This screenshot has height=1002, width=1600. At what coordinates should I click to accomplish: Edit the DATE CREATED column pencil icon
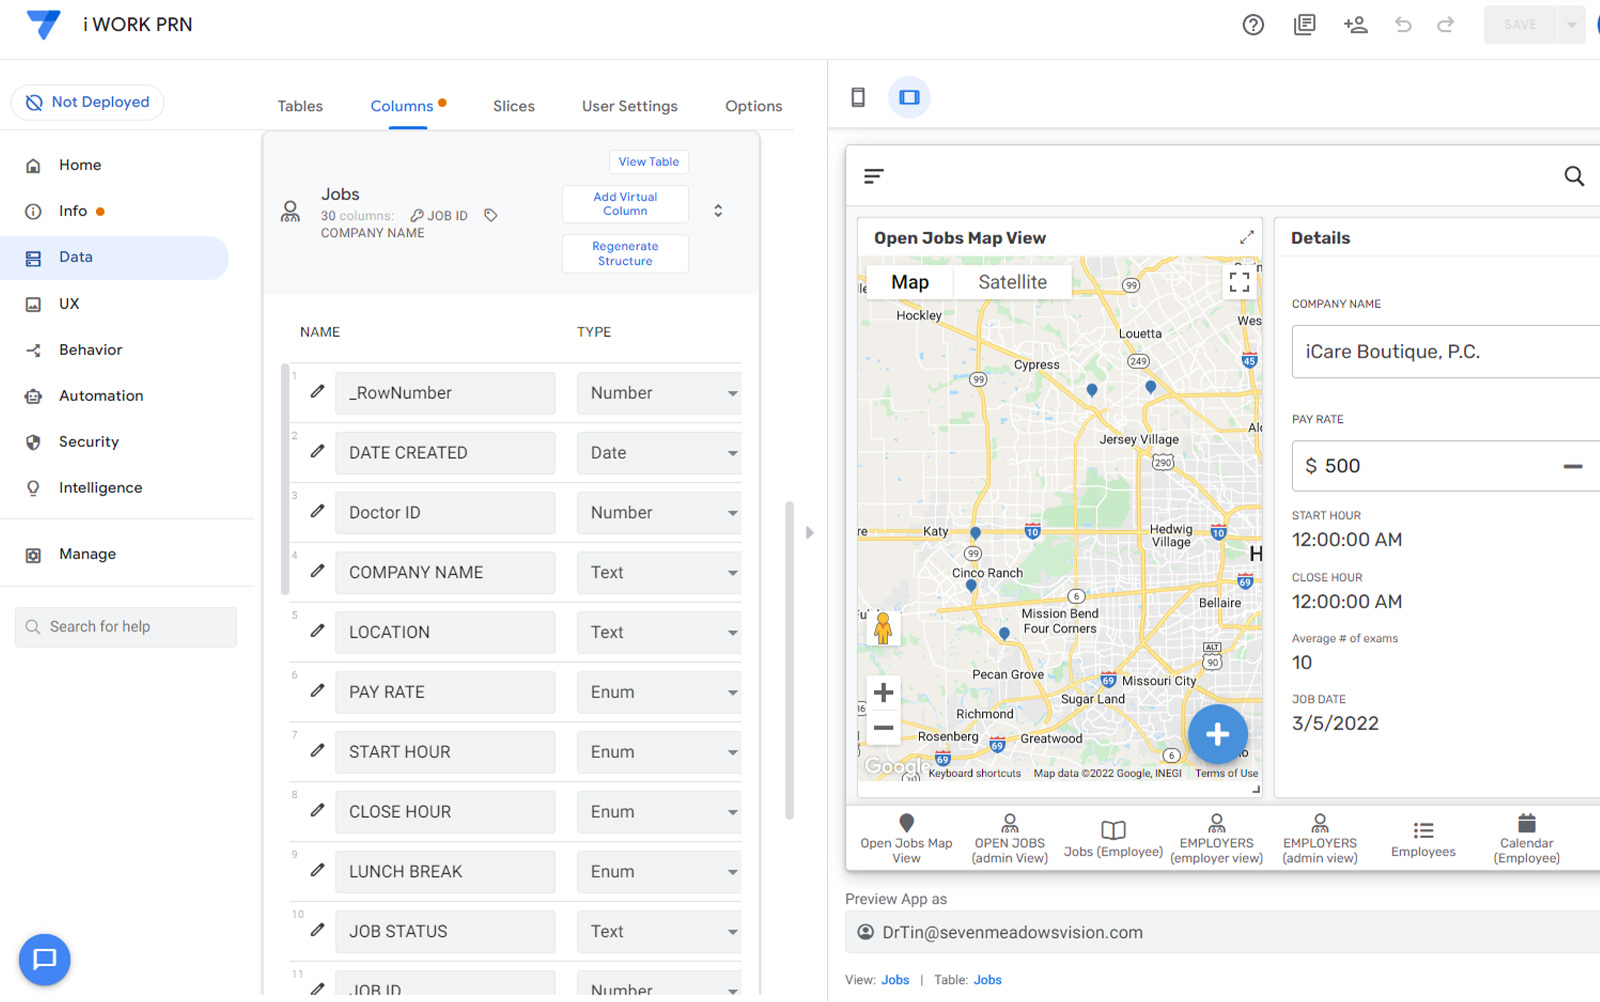click(317, 451)
